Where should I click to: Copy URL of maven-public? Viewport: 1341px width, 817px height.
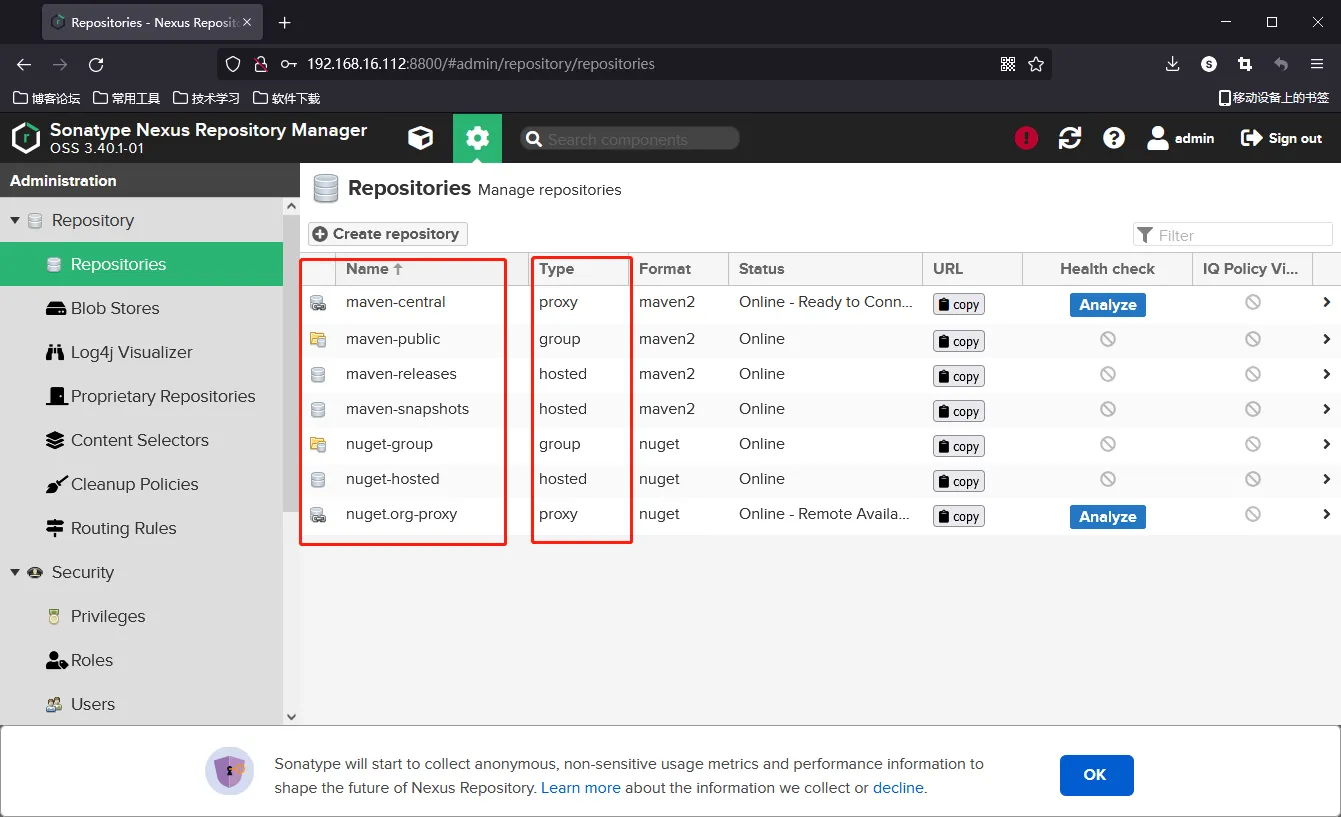(x=959, y=341)
